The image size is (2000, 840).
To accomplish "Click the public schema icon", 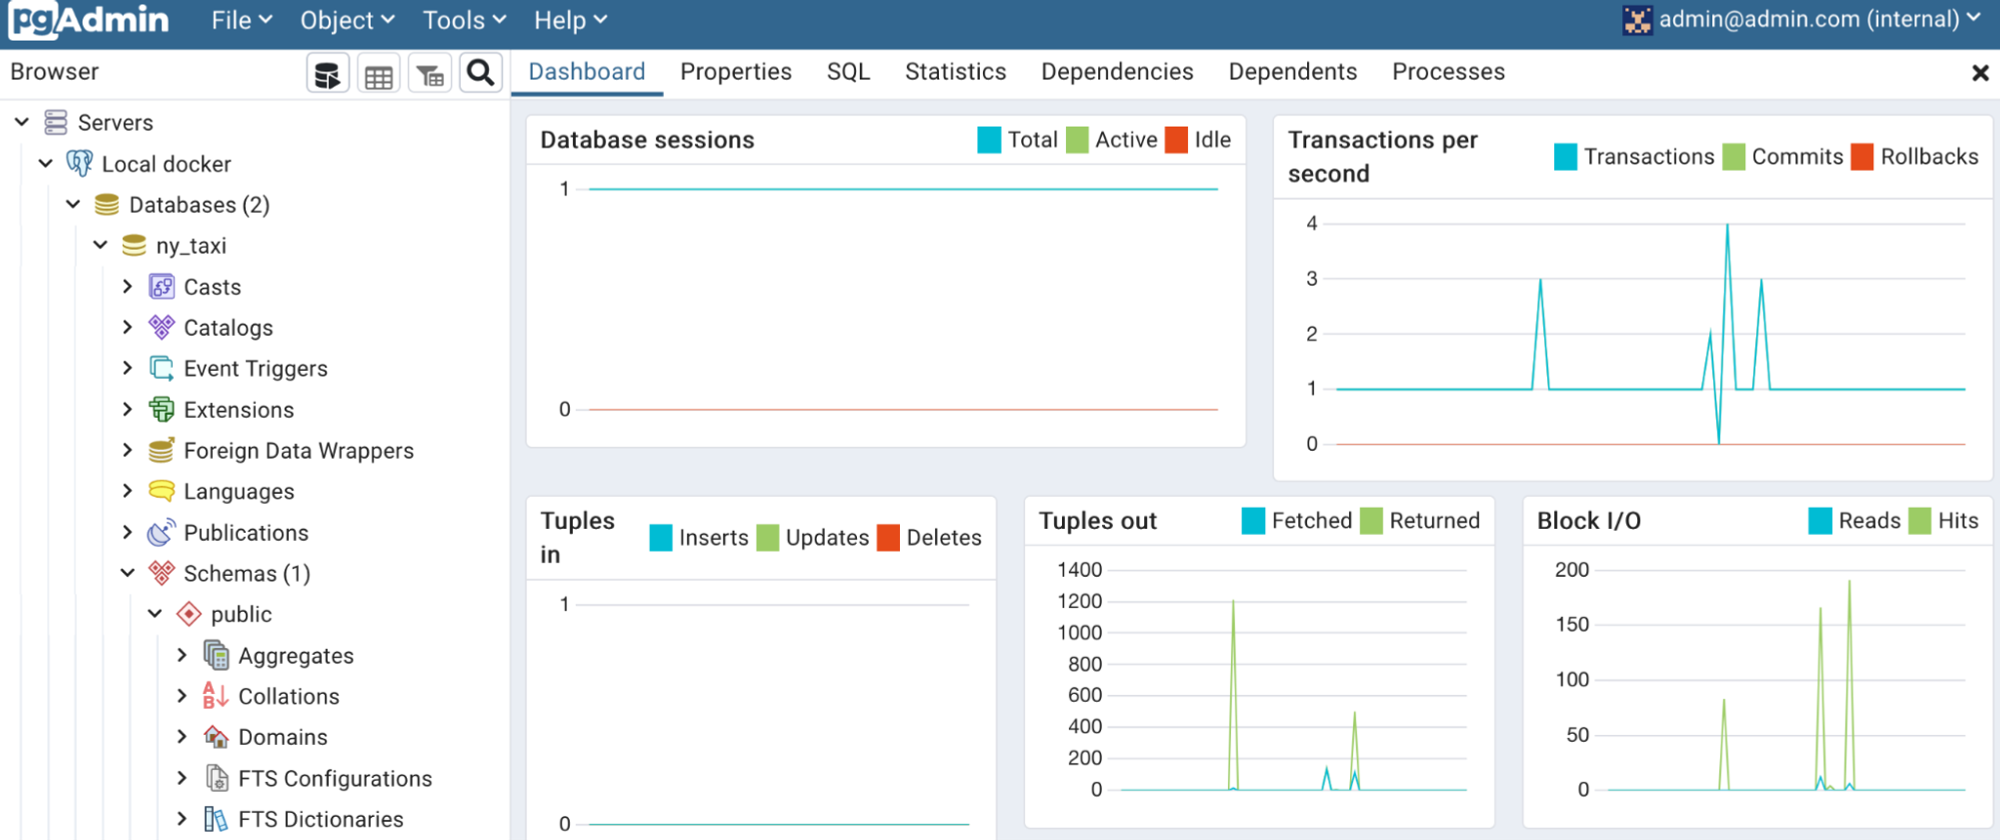I will coord(188,614).
